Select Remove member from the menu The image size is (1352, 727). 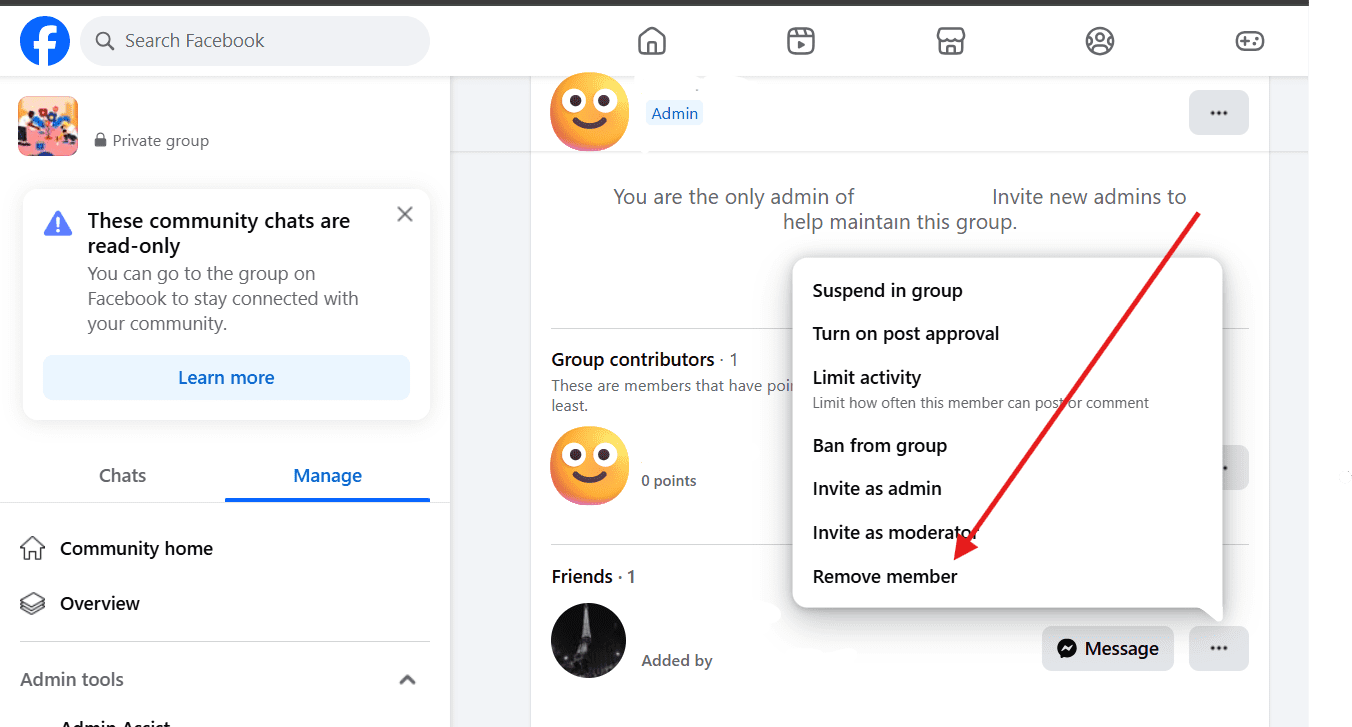(884, 576)
